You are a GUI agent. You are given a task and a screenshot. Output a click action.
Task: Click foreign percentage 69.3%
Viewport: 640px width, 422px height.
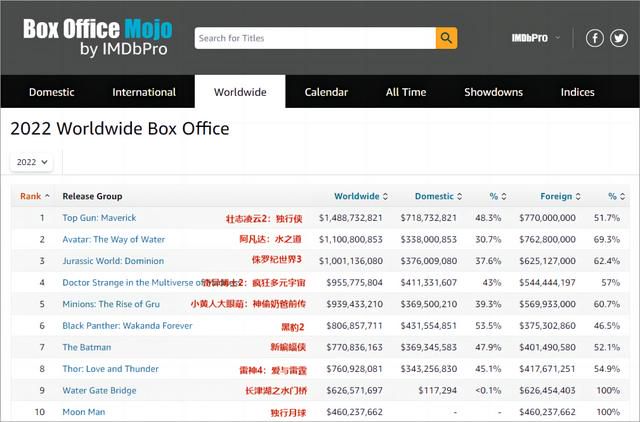[607, 240]
